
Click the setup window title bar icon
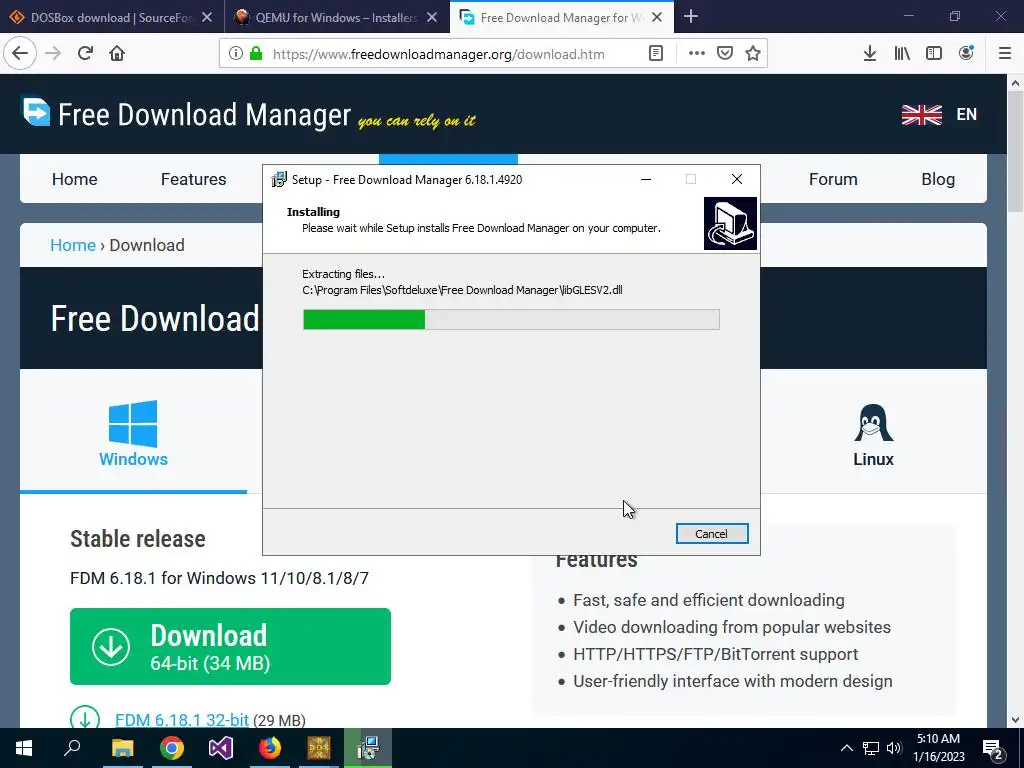pos(279,180)
